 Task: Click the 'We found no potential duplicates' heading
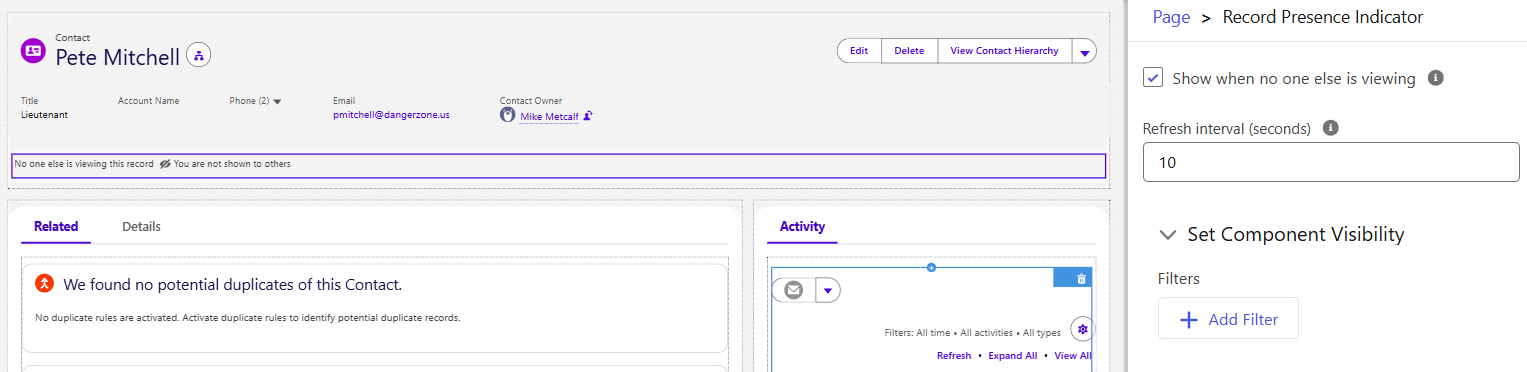coord(232,285)
